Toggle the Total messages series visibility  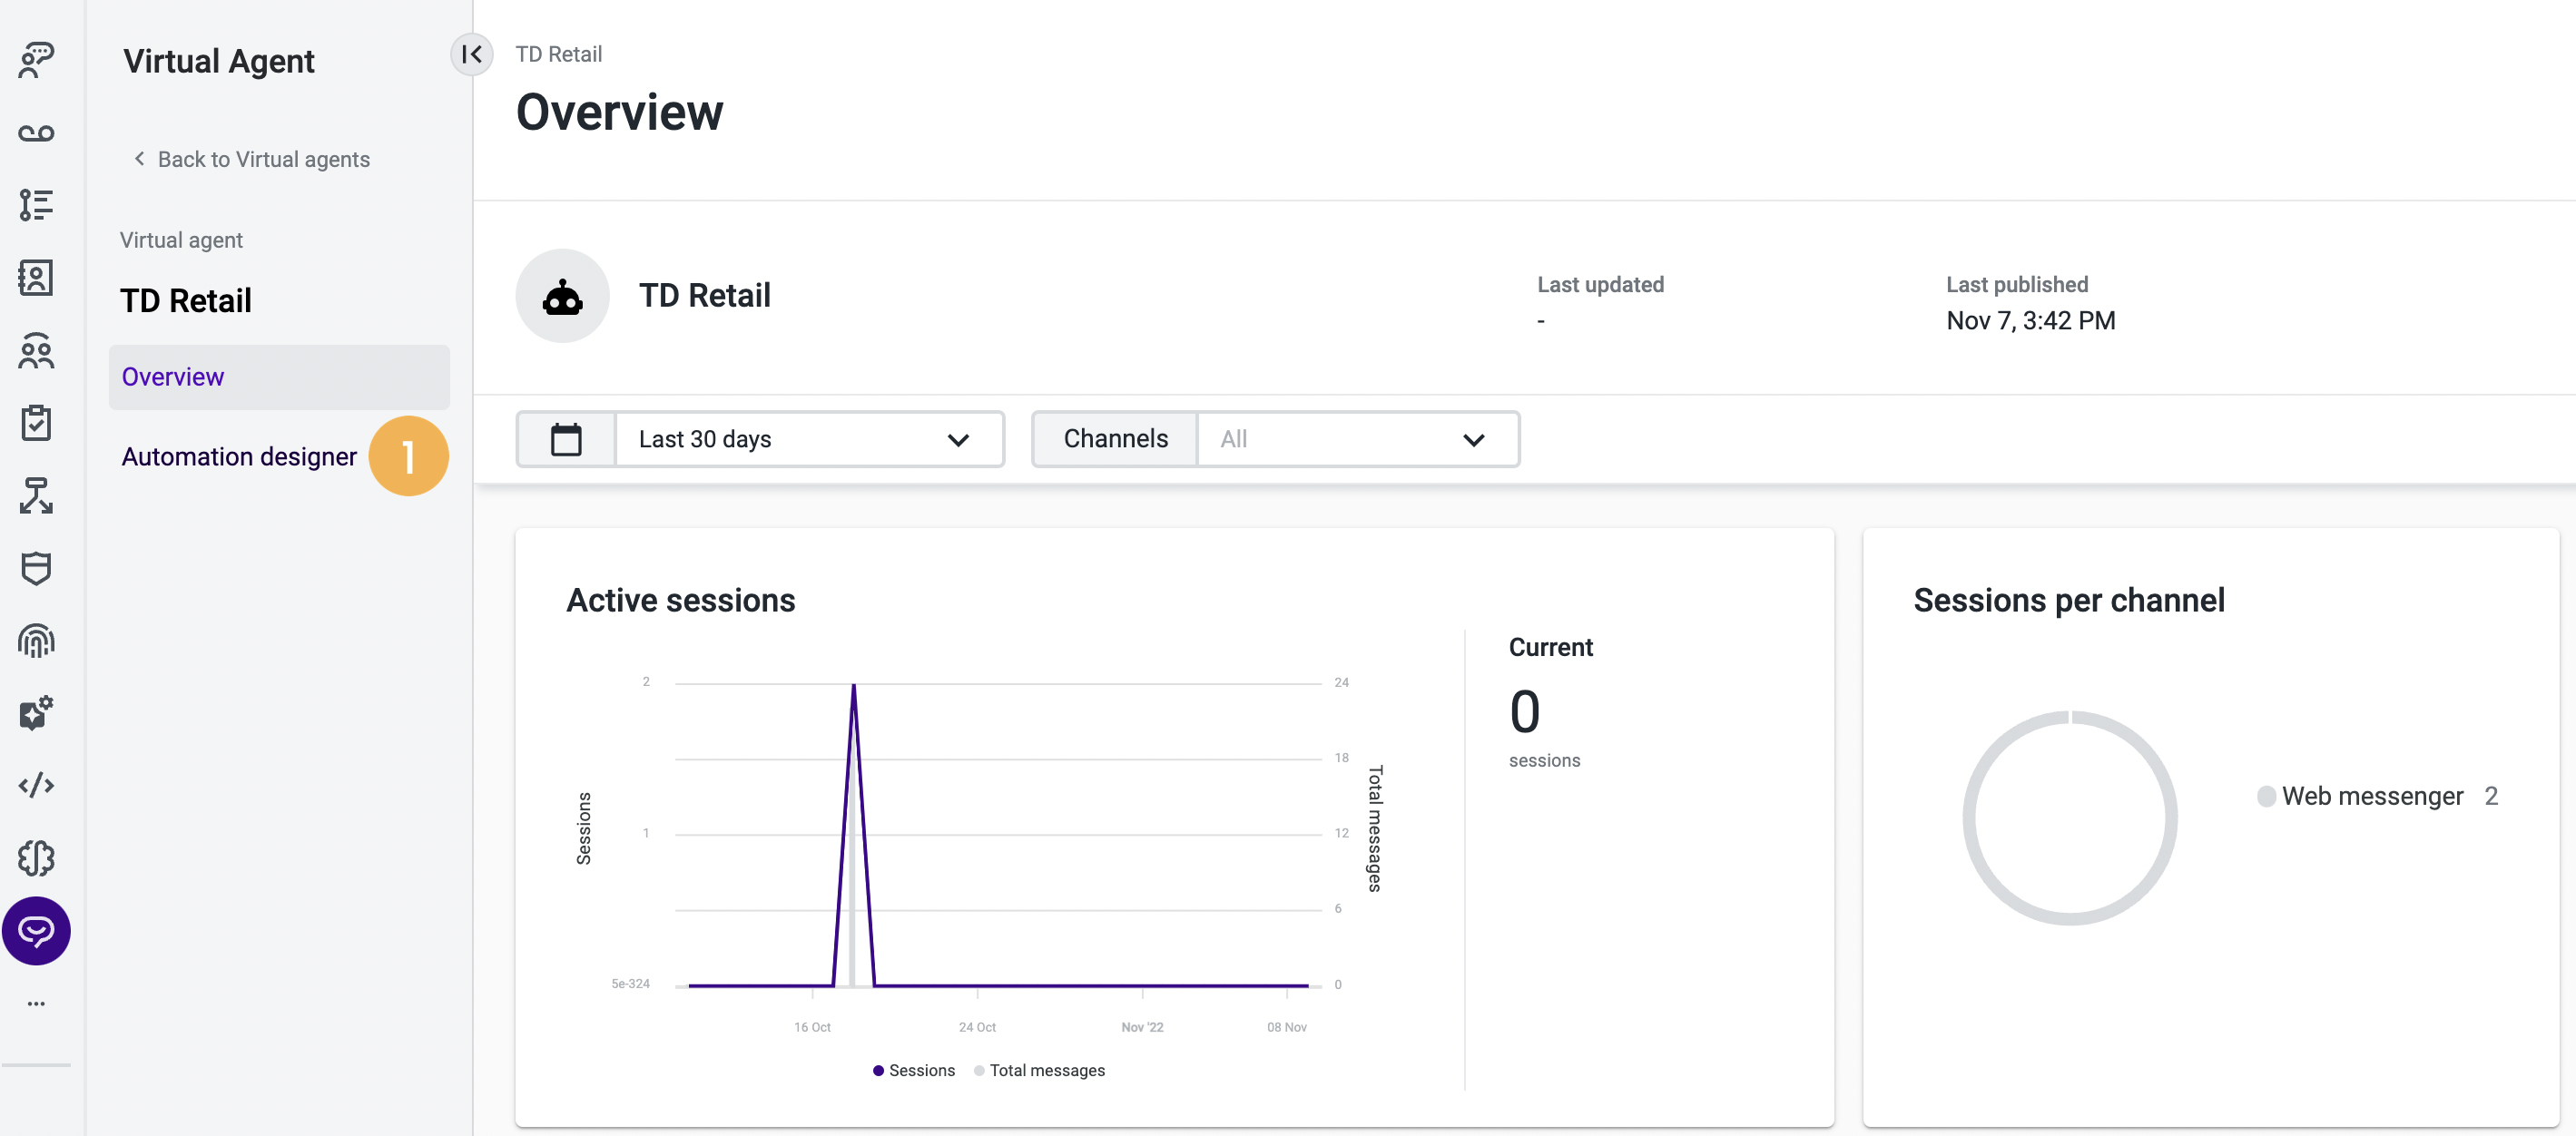tap(1040, 1069)
